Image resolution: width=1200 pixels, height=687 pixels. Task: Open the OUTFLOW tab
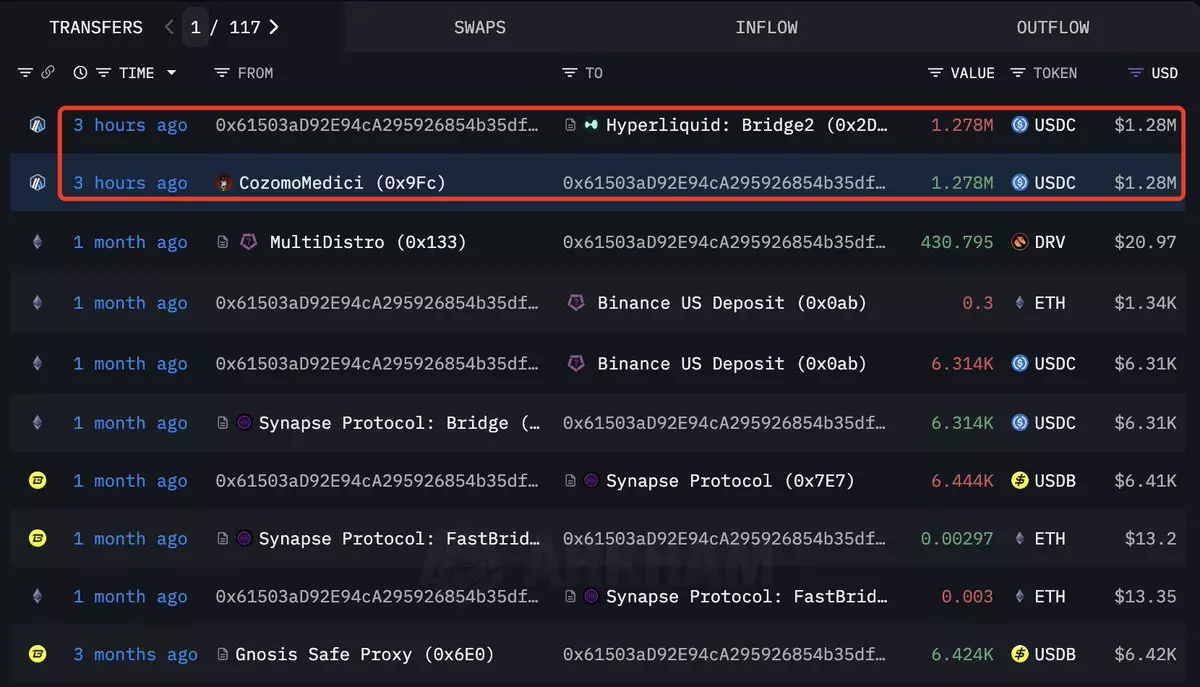tap(1052, 27)
